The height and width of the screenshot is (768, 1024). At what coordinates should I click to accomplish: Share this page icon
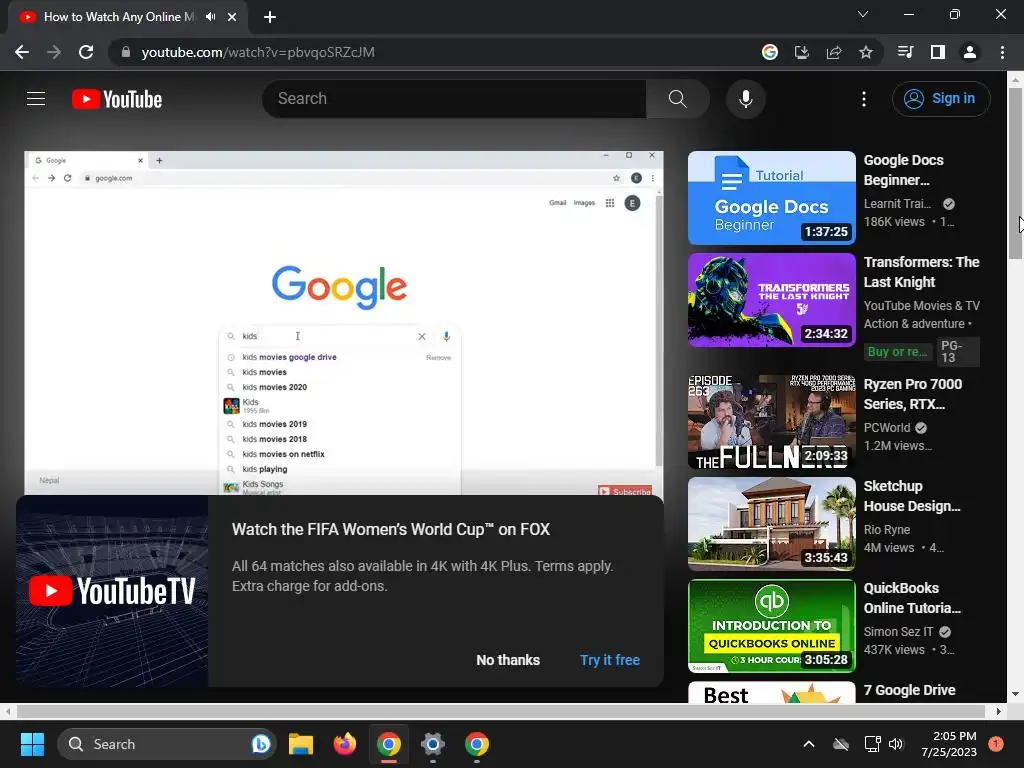point(834,52)
